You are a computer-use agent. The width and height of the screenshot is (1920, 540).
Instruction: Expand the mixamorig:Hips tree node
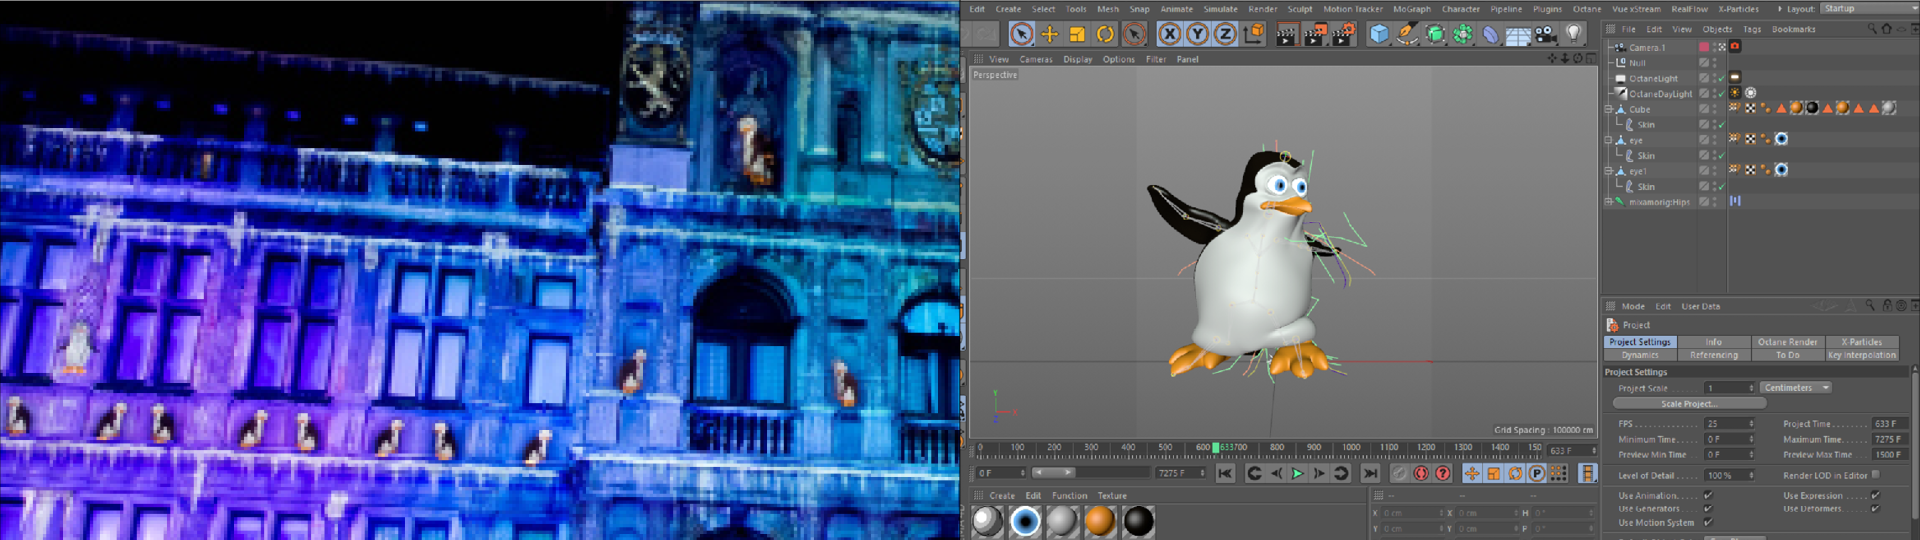[1609, 202]
